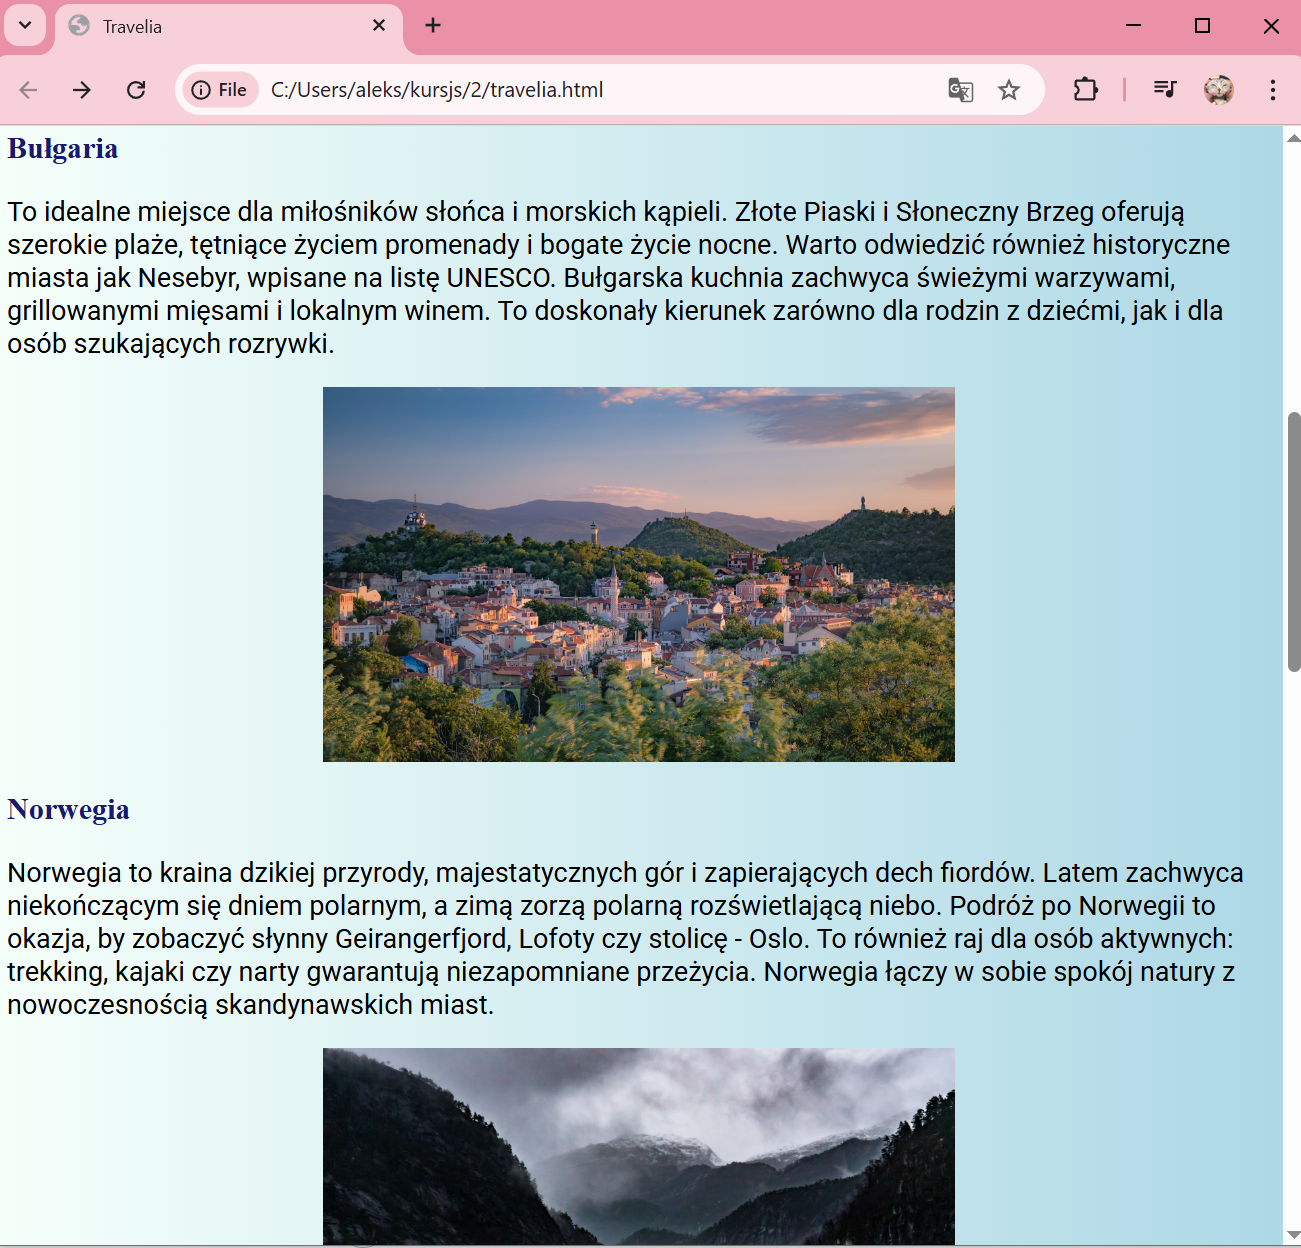Open media controls icon
The height and width of the screenshot is (1248, 1301).
[x=1165, y=90]
